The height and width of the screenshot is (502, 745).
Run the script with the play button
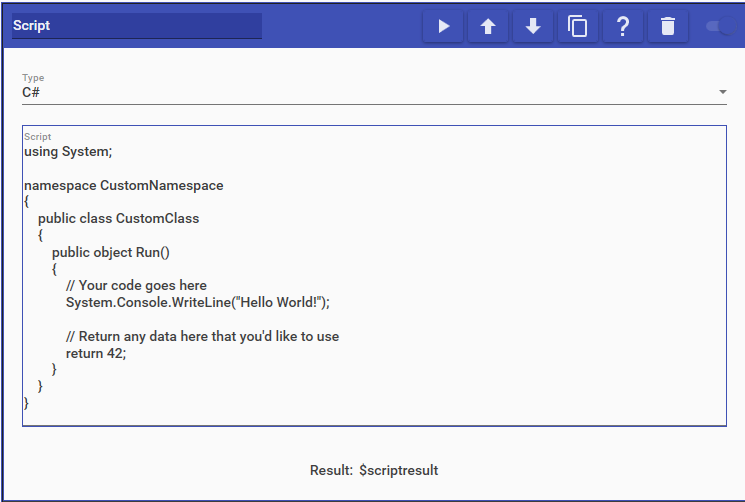(x=443, y=27)
